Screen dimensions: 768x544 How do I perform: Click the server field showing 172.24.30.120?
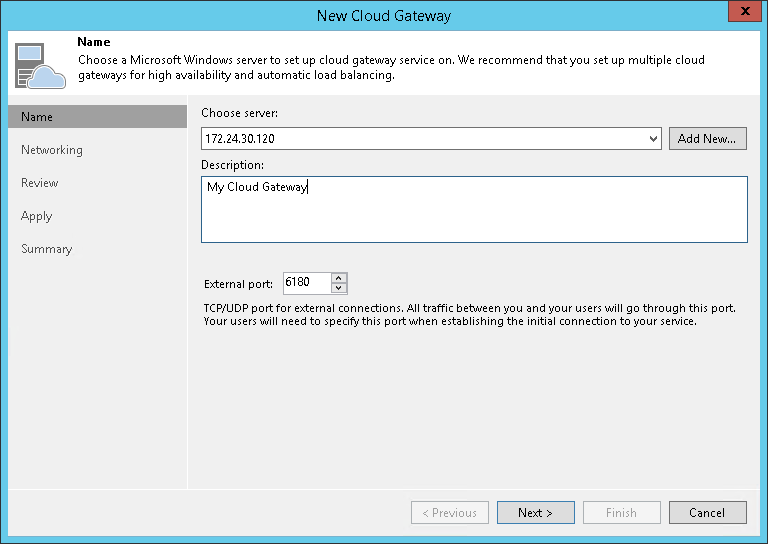[420, 139]
